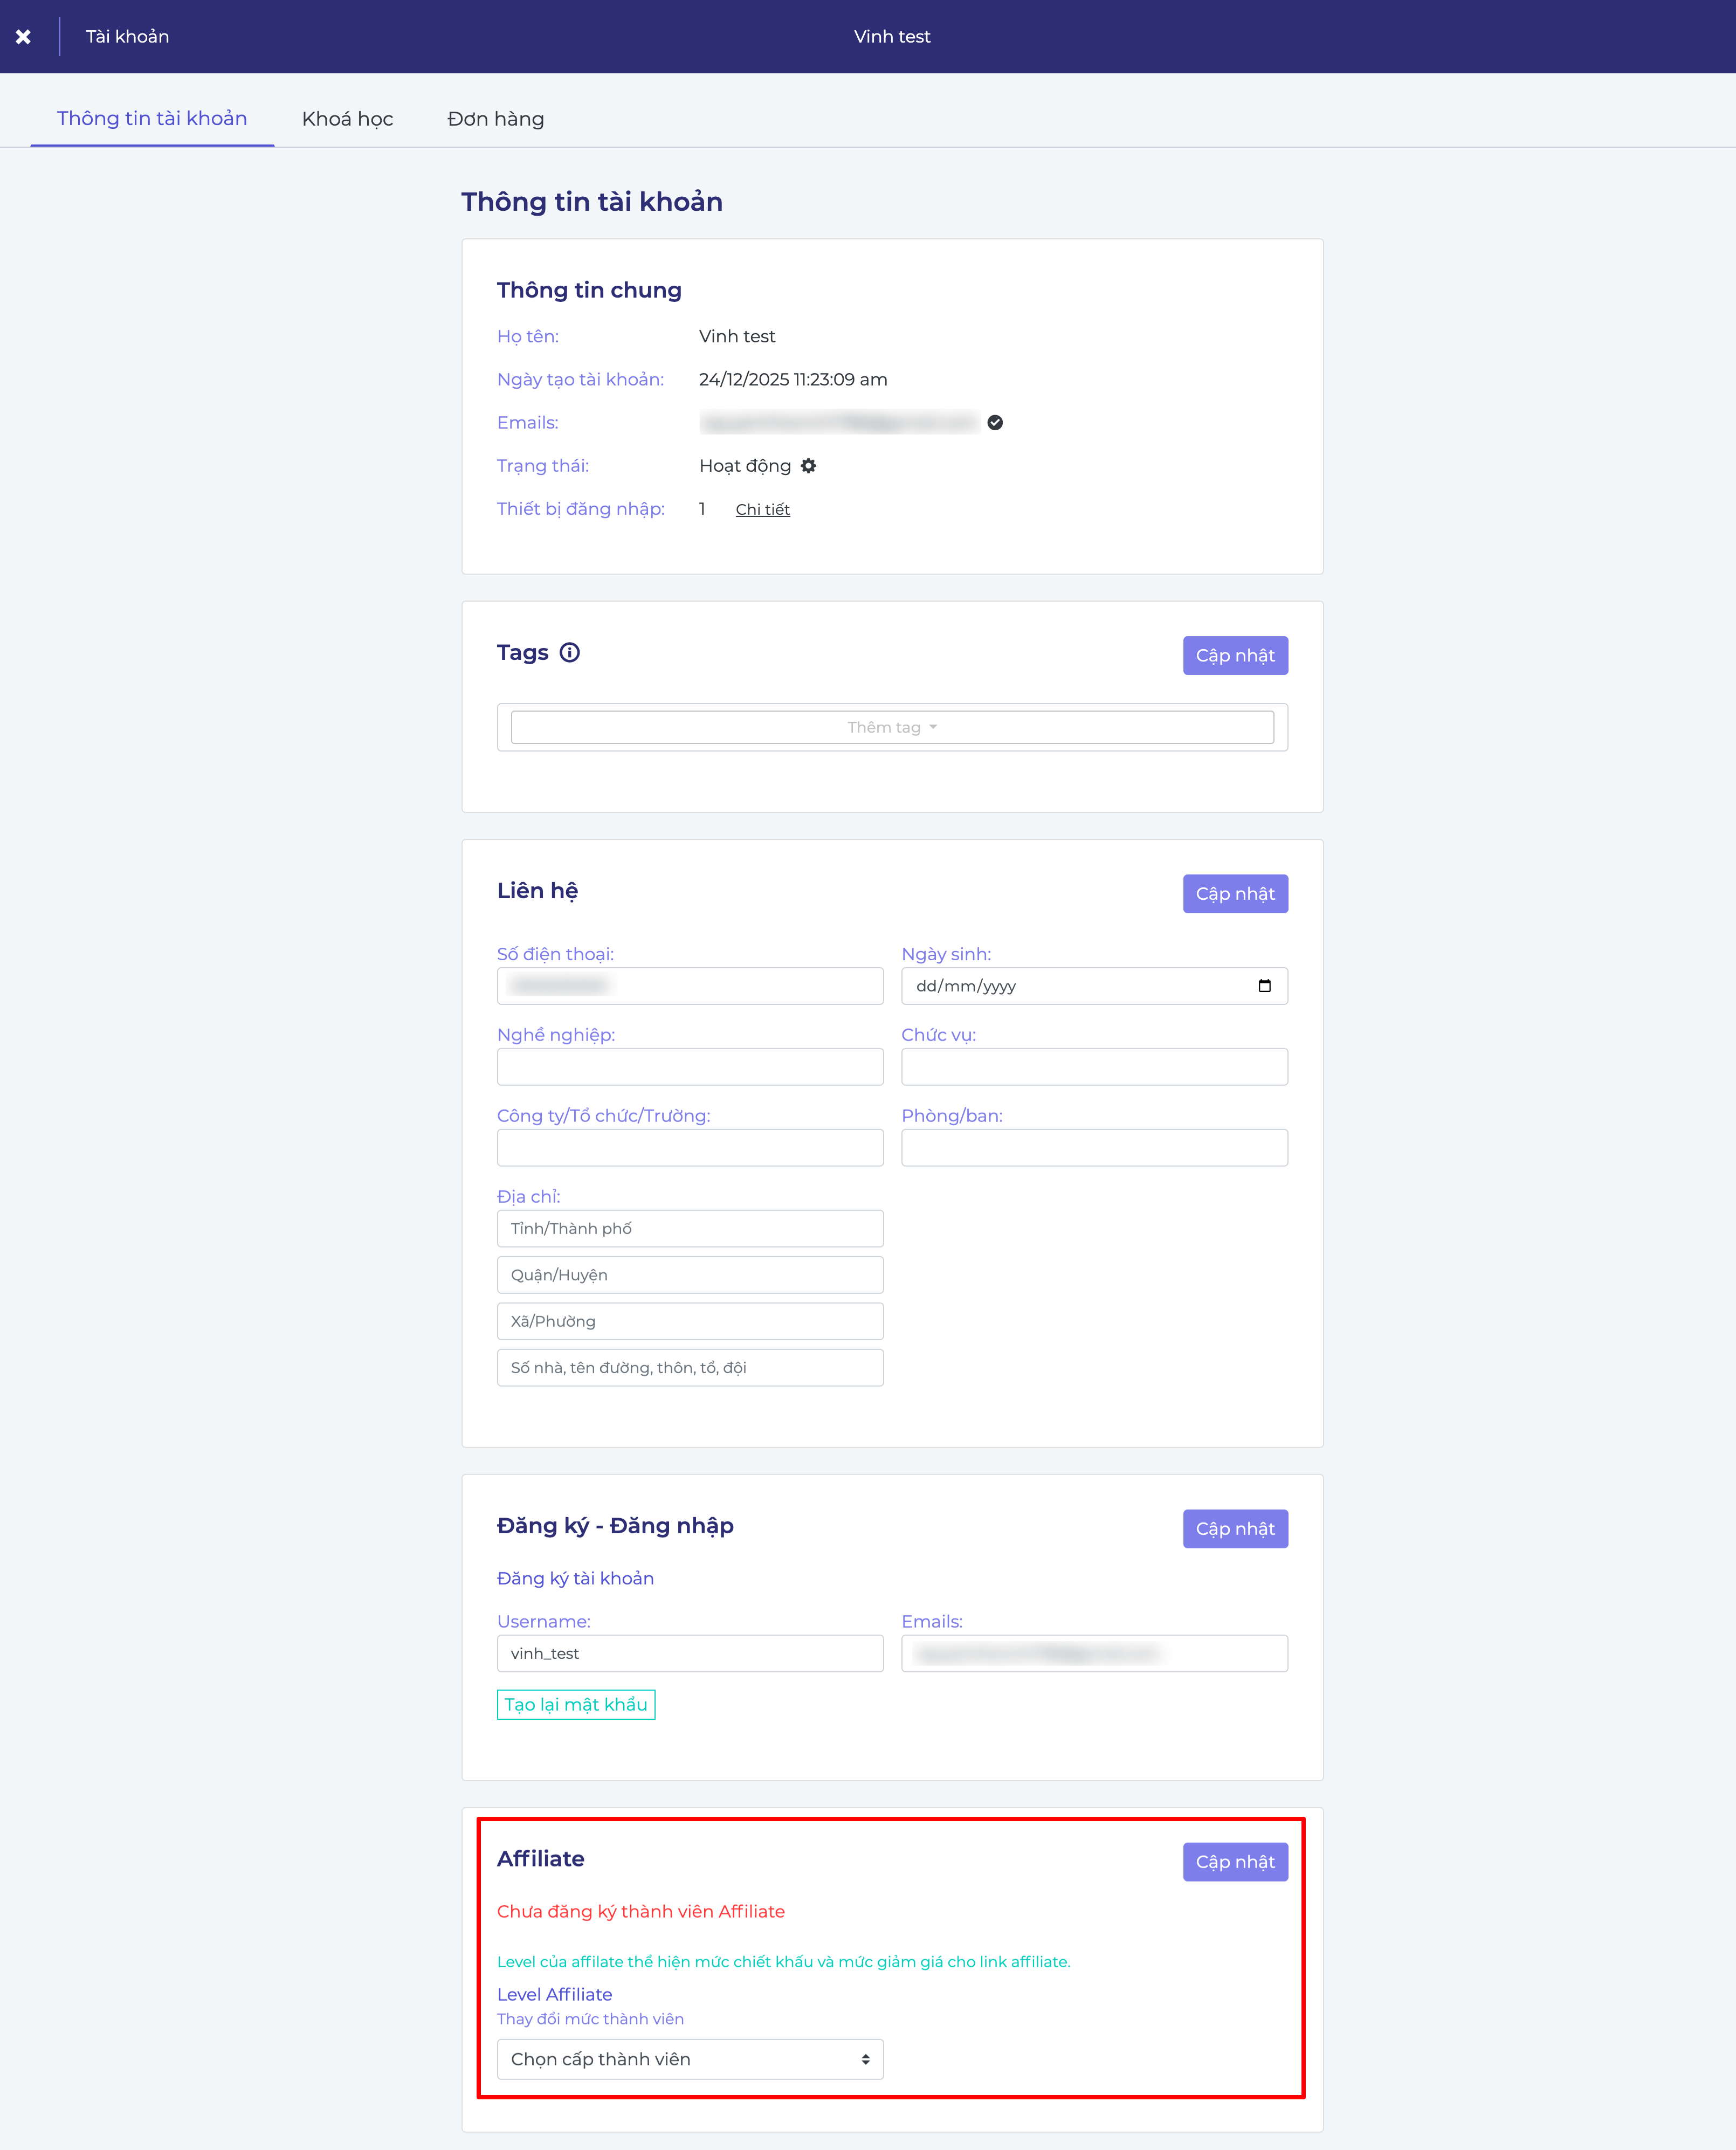The height and width of the screenshot is (2150, 1736).
Task: Click the X close icon in header
Action: pyautogui.click(x=23, y=37)
